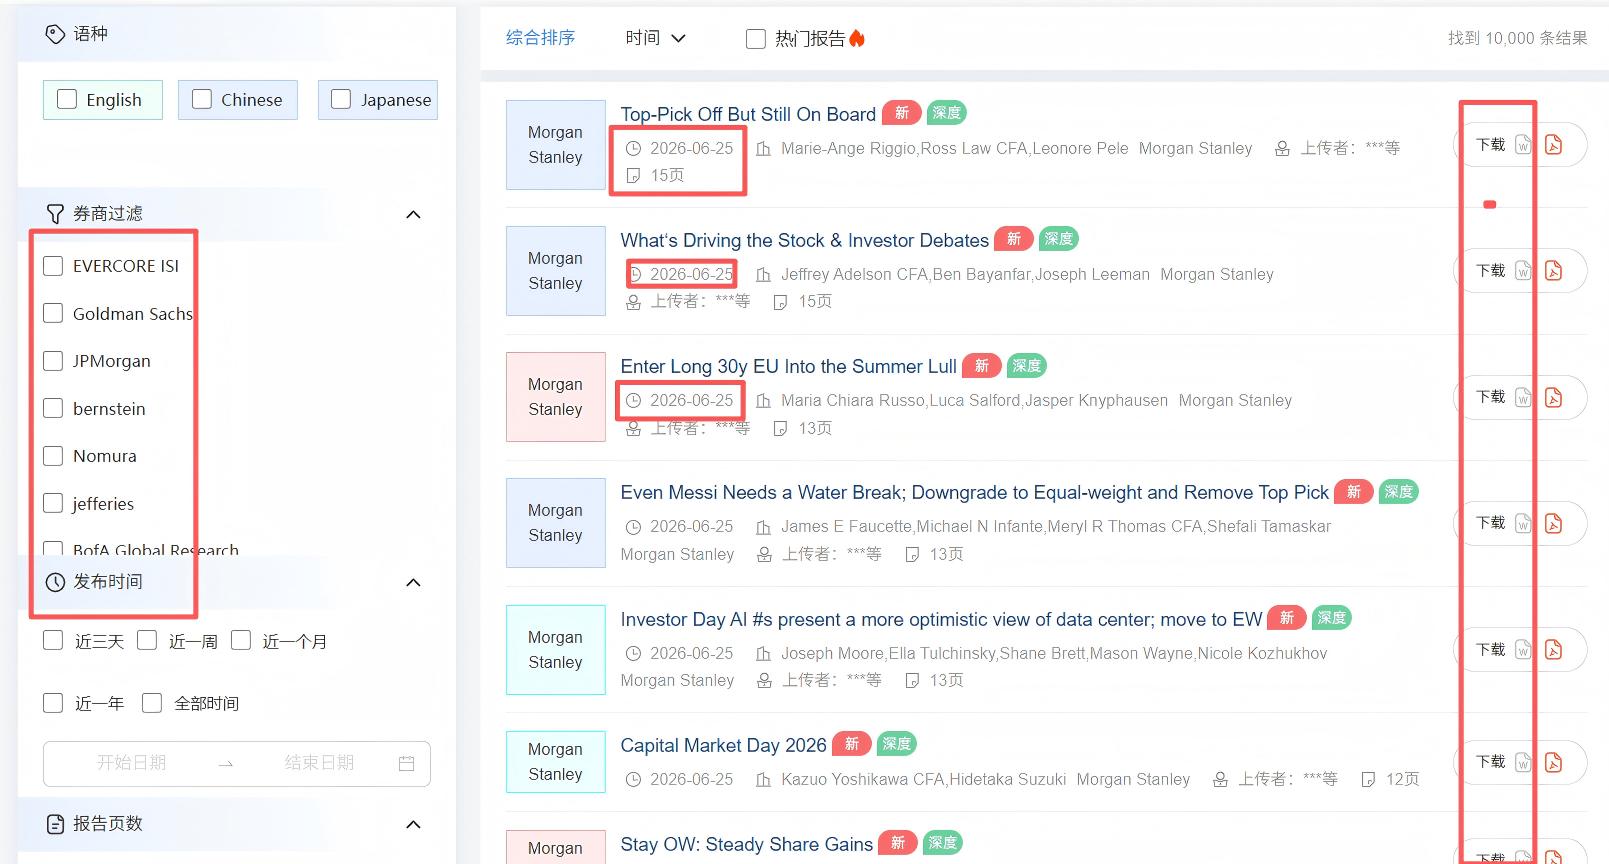This screenshot has height=864, width=1609.
Task: Enable the EVERCORE ISI broker filter
Action: point(53,266)
